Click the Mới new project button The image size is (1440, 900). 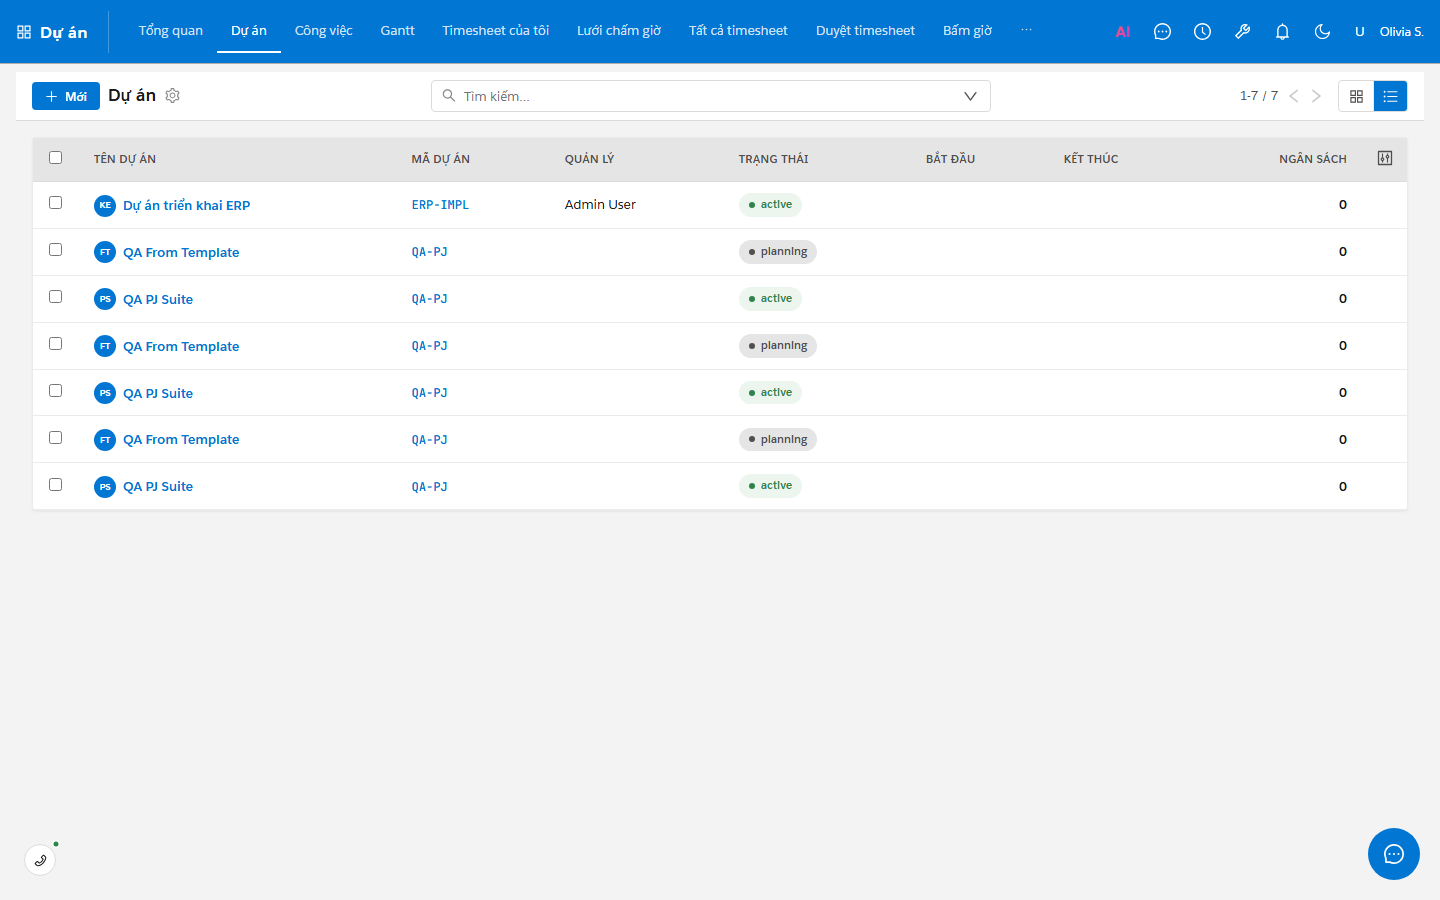coord(66,96)
